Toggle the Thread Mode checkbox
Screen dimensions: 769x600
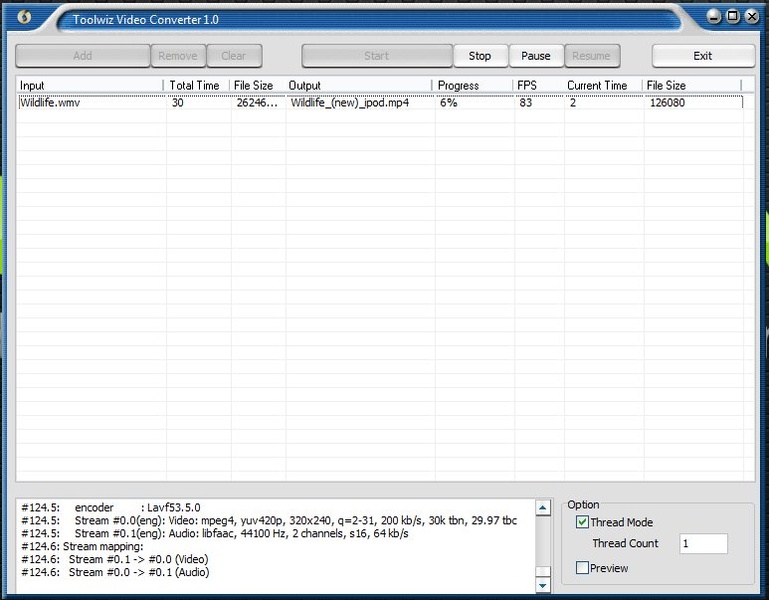point(582,522)
